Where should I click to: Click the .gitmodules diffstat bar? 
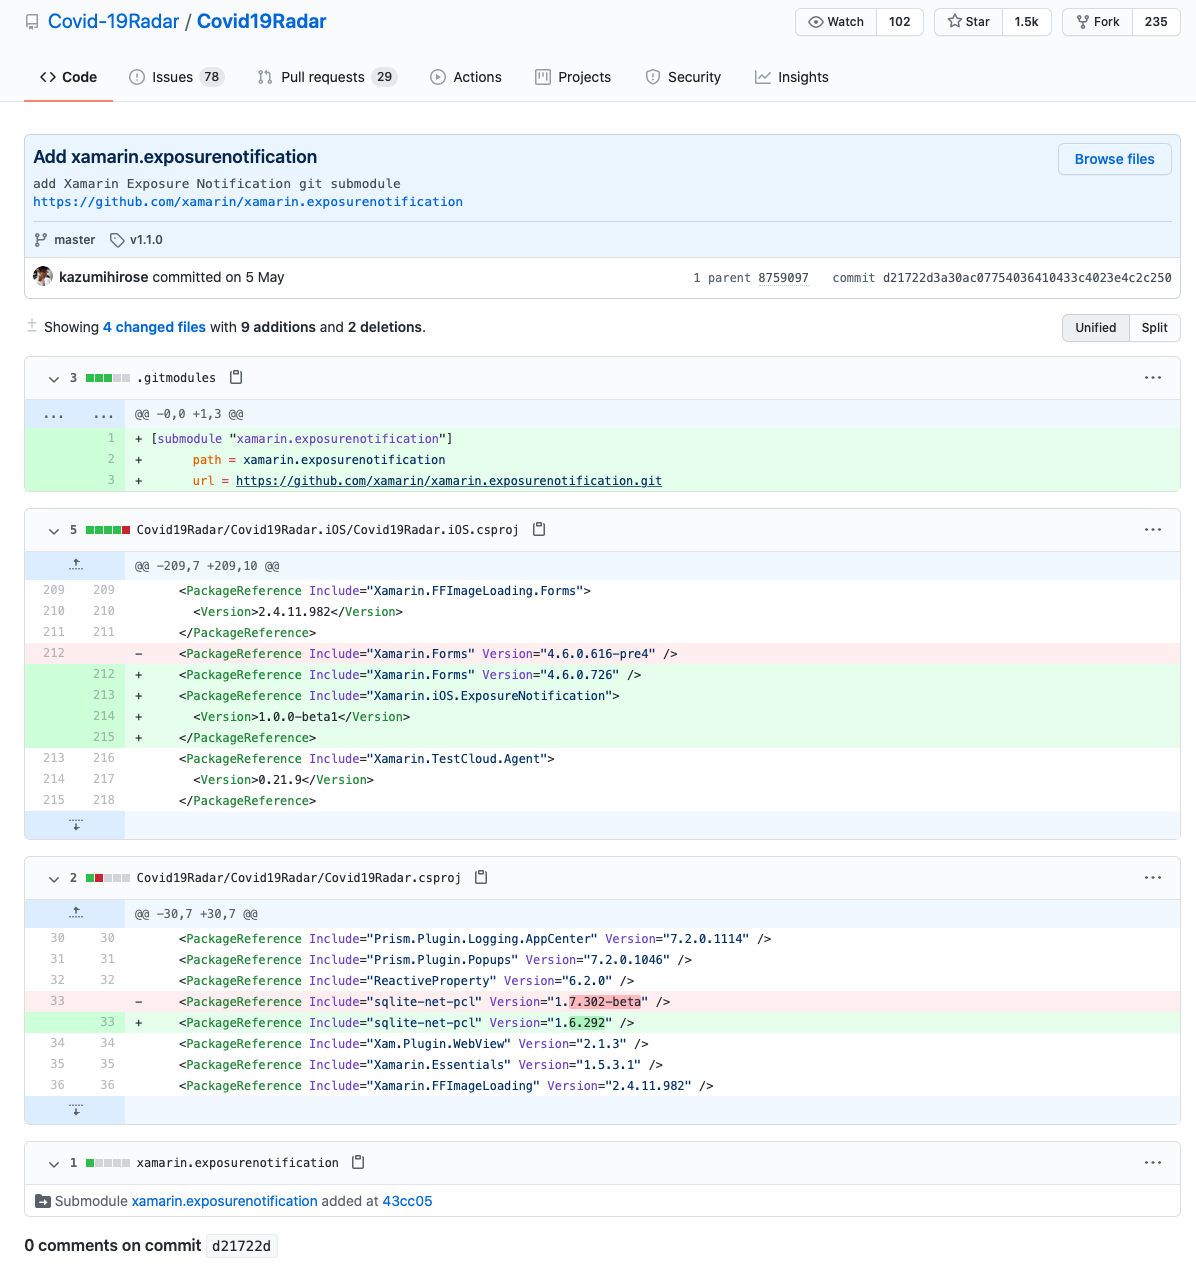click(108, 378)
